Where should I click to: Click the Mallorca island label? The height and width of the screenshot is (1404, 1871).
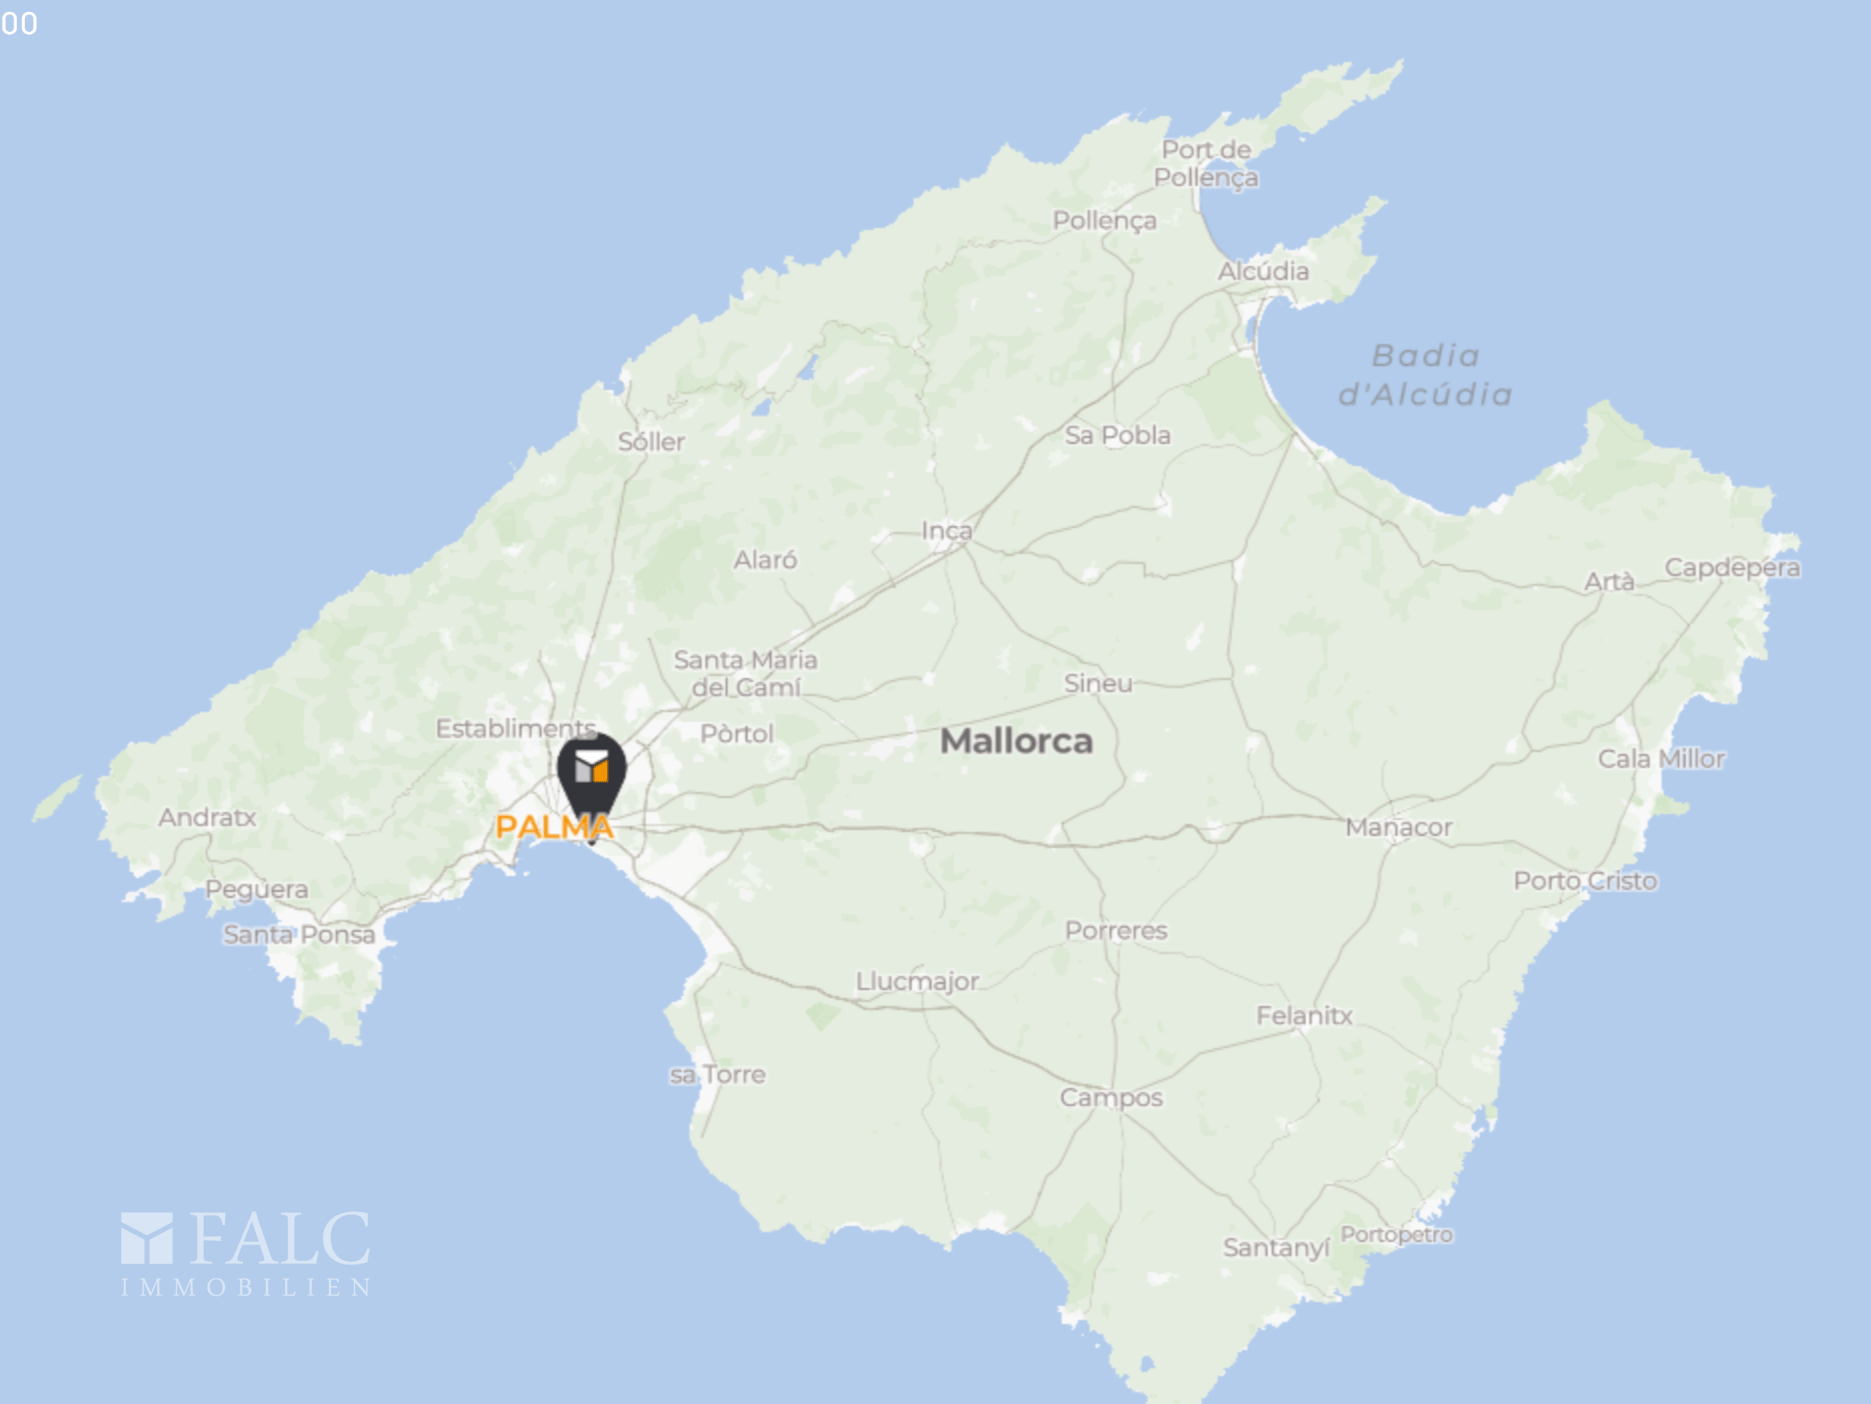tap(1016, 741)
